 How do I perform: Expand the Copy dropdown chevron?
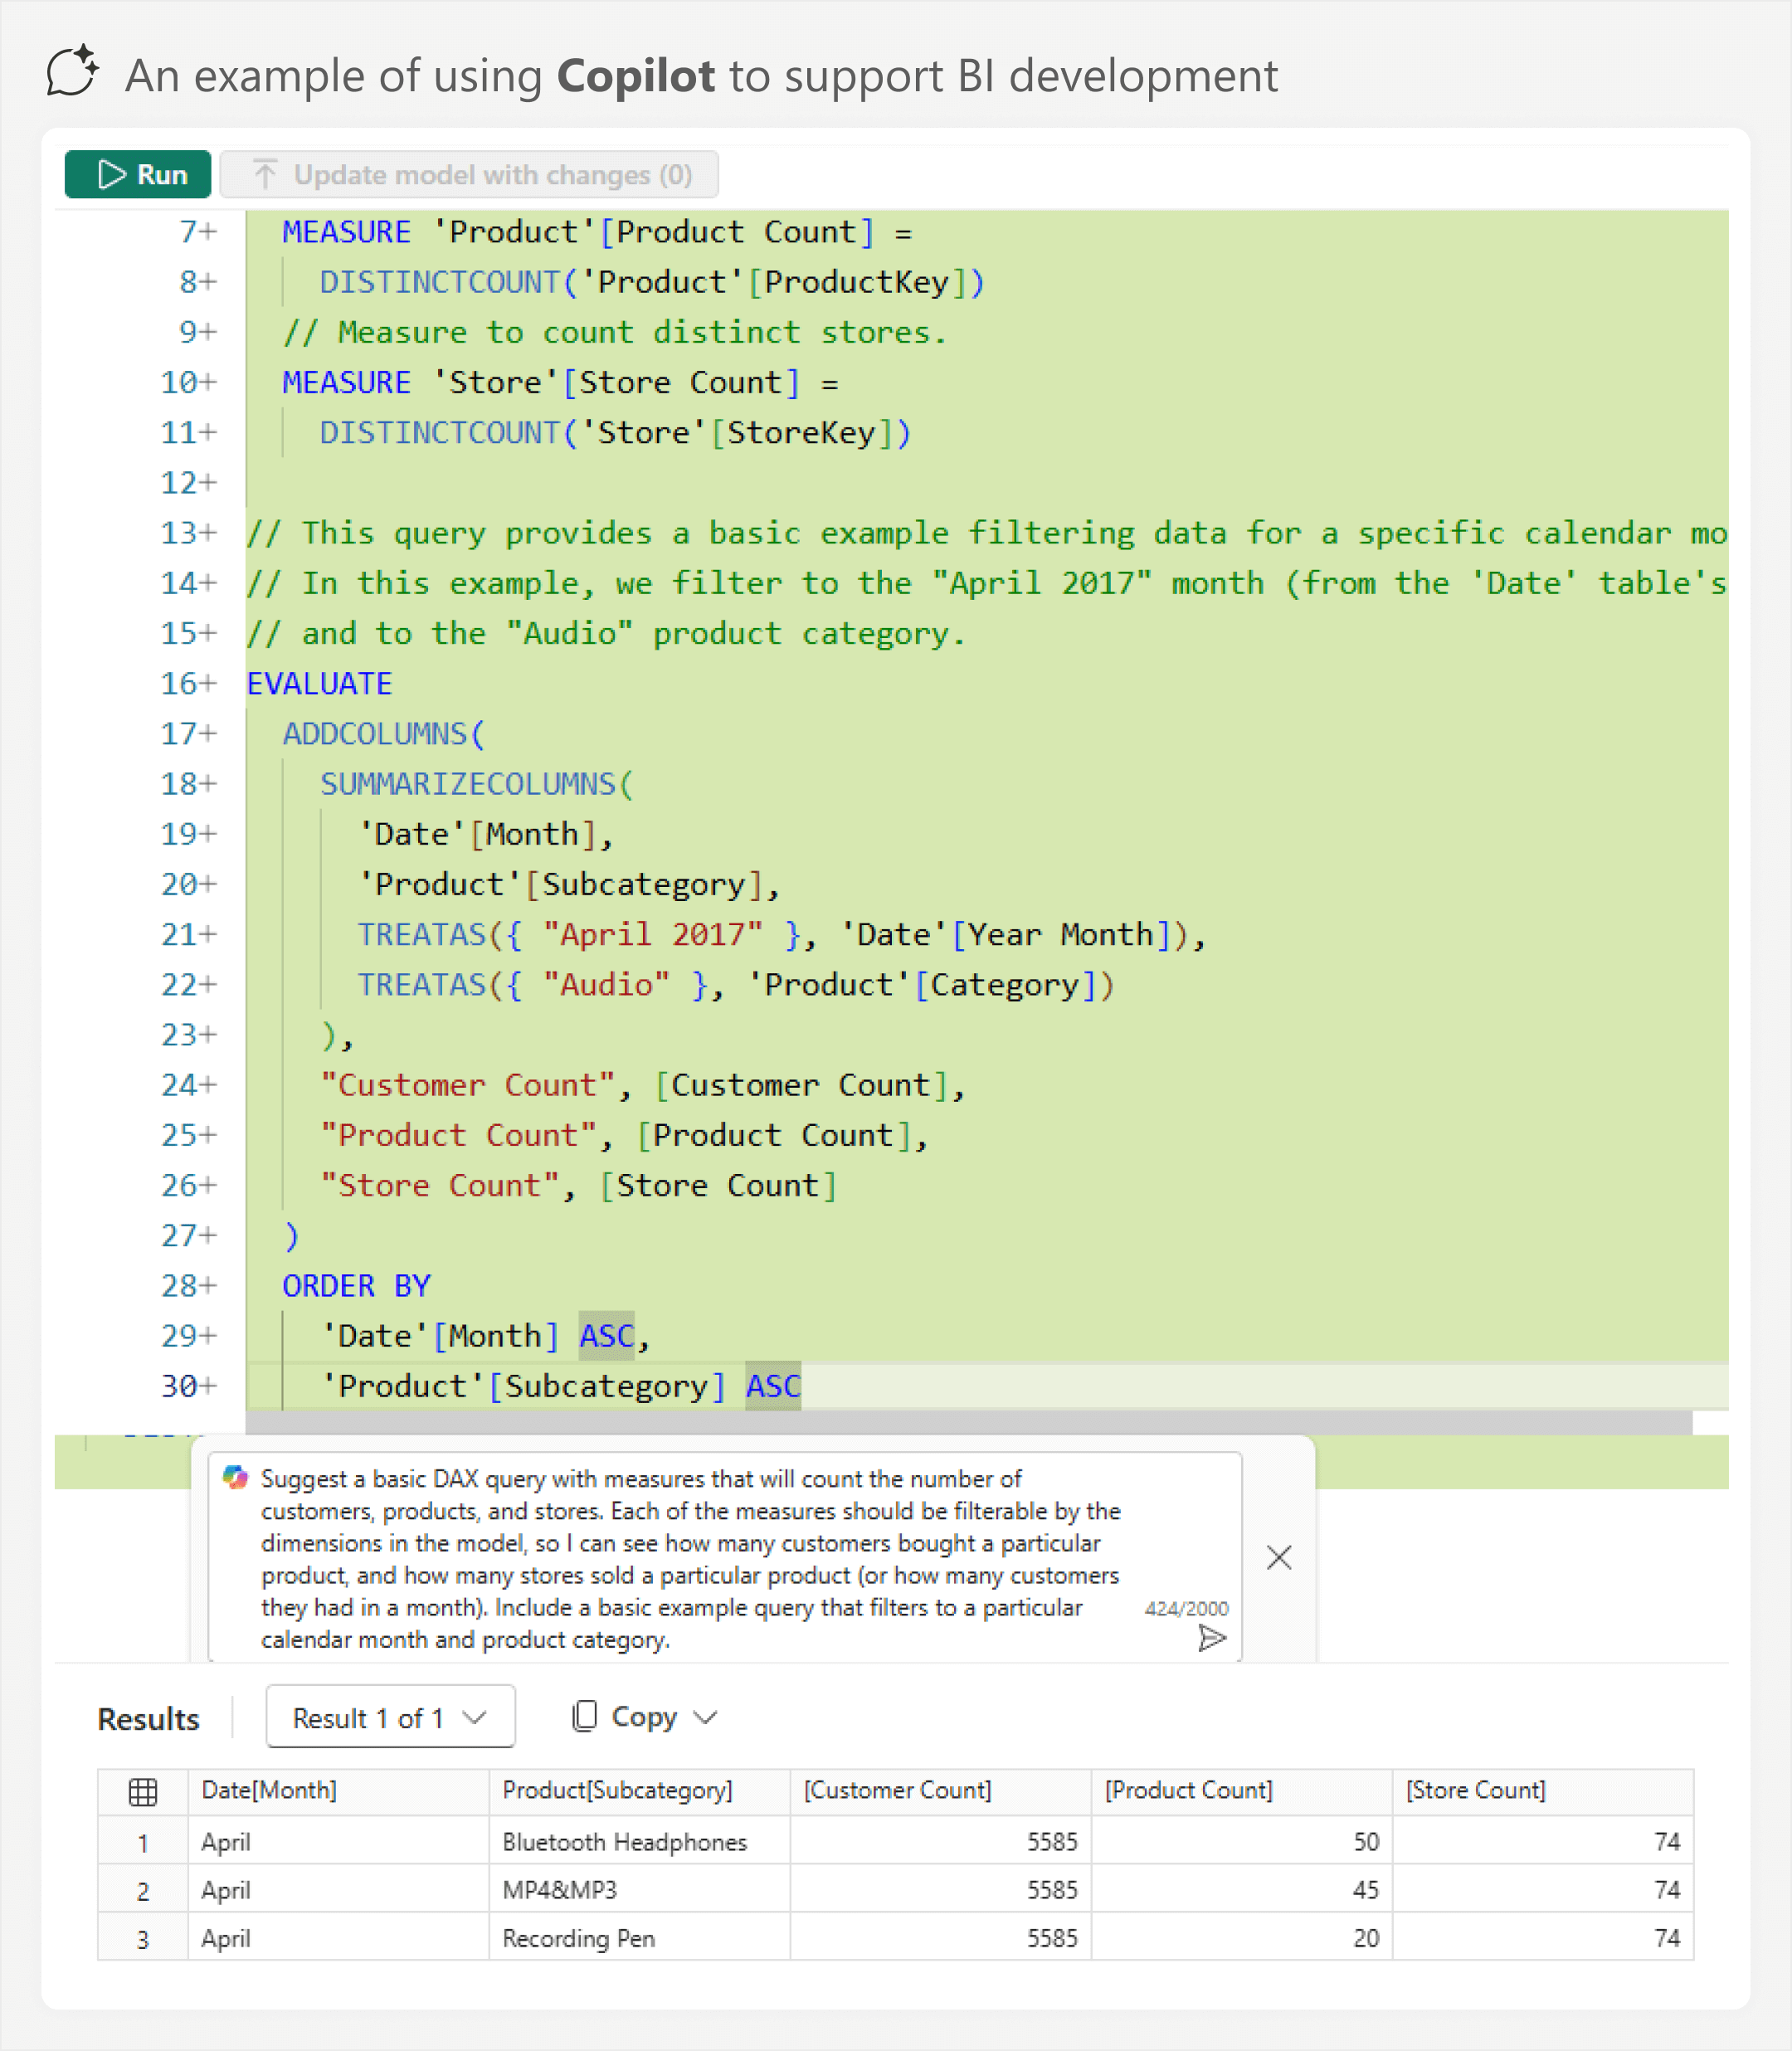[x=706, y=1718]
